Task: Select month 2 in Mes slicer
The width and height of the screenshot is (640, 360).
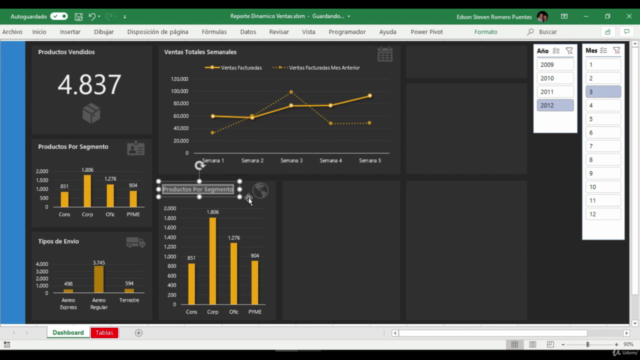Action: click(603, 78)
